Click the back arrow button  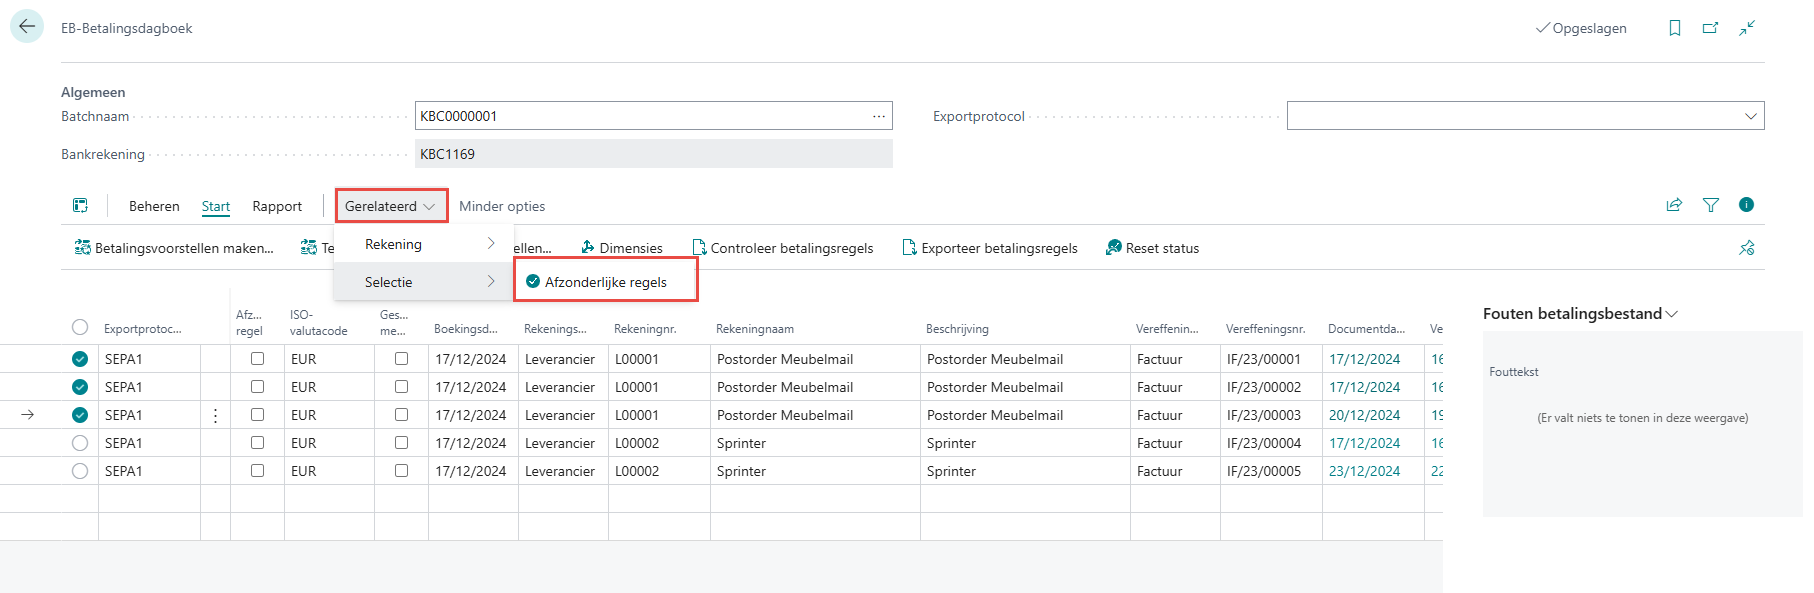(27, 27)
